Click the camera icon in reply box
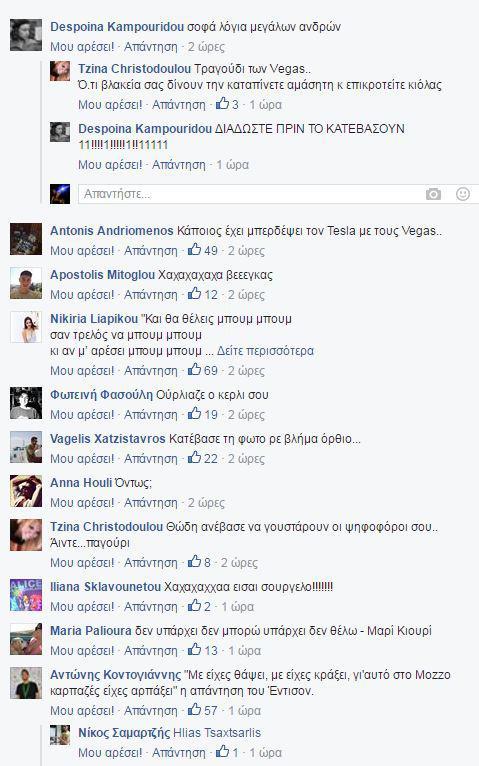The image size is (479, 766). (433, 194)
